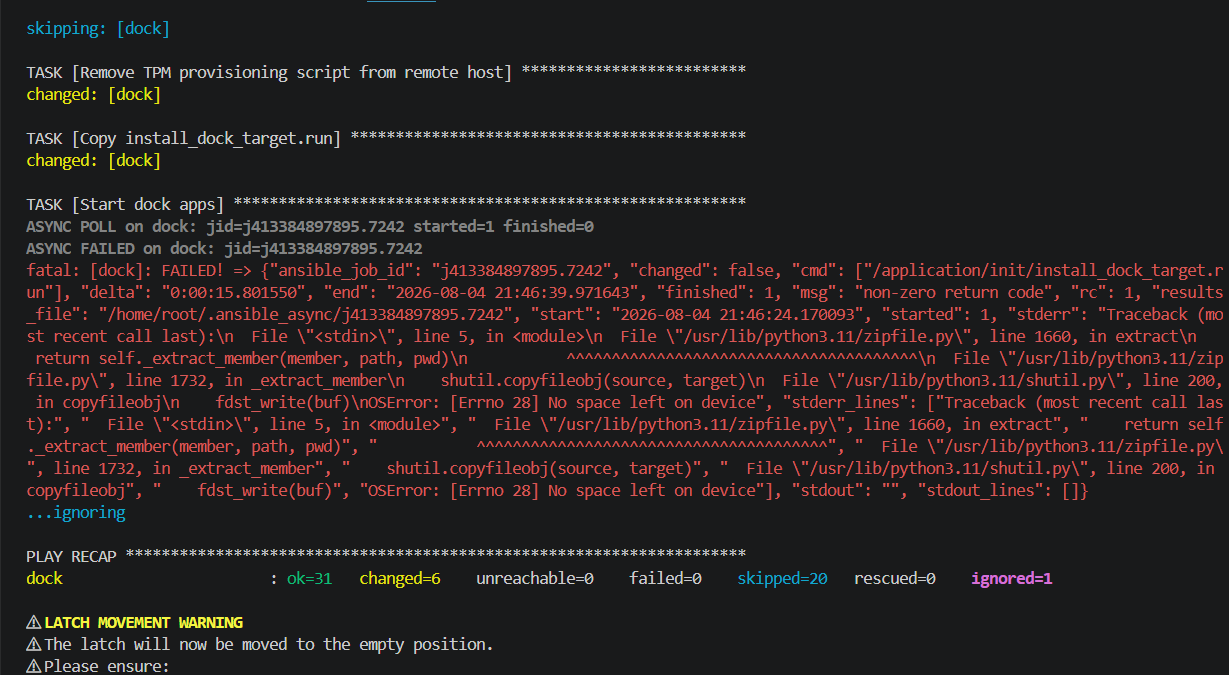Click the "skipping: [dock]" line
This screenshot has width=1229, height=675.
tap(98, 28)
